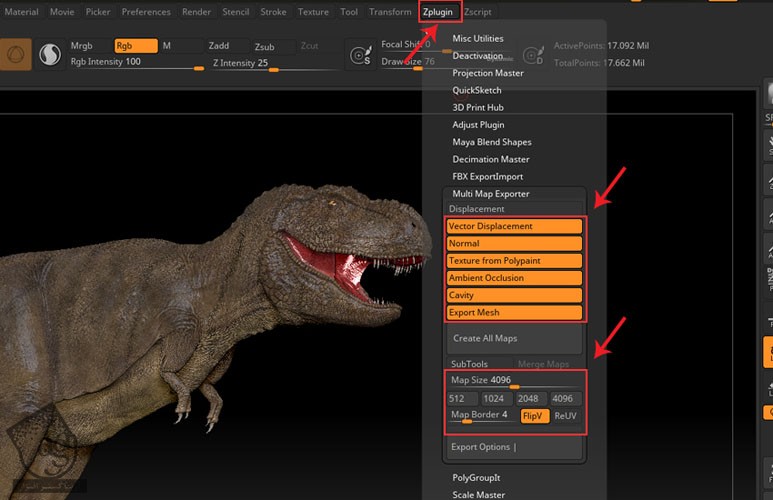Screen dimensions: 773x500
Task: Enable the Rgb paint mode button
Action: pos(135,46)
